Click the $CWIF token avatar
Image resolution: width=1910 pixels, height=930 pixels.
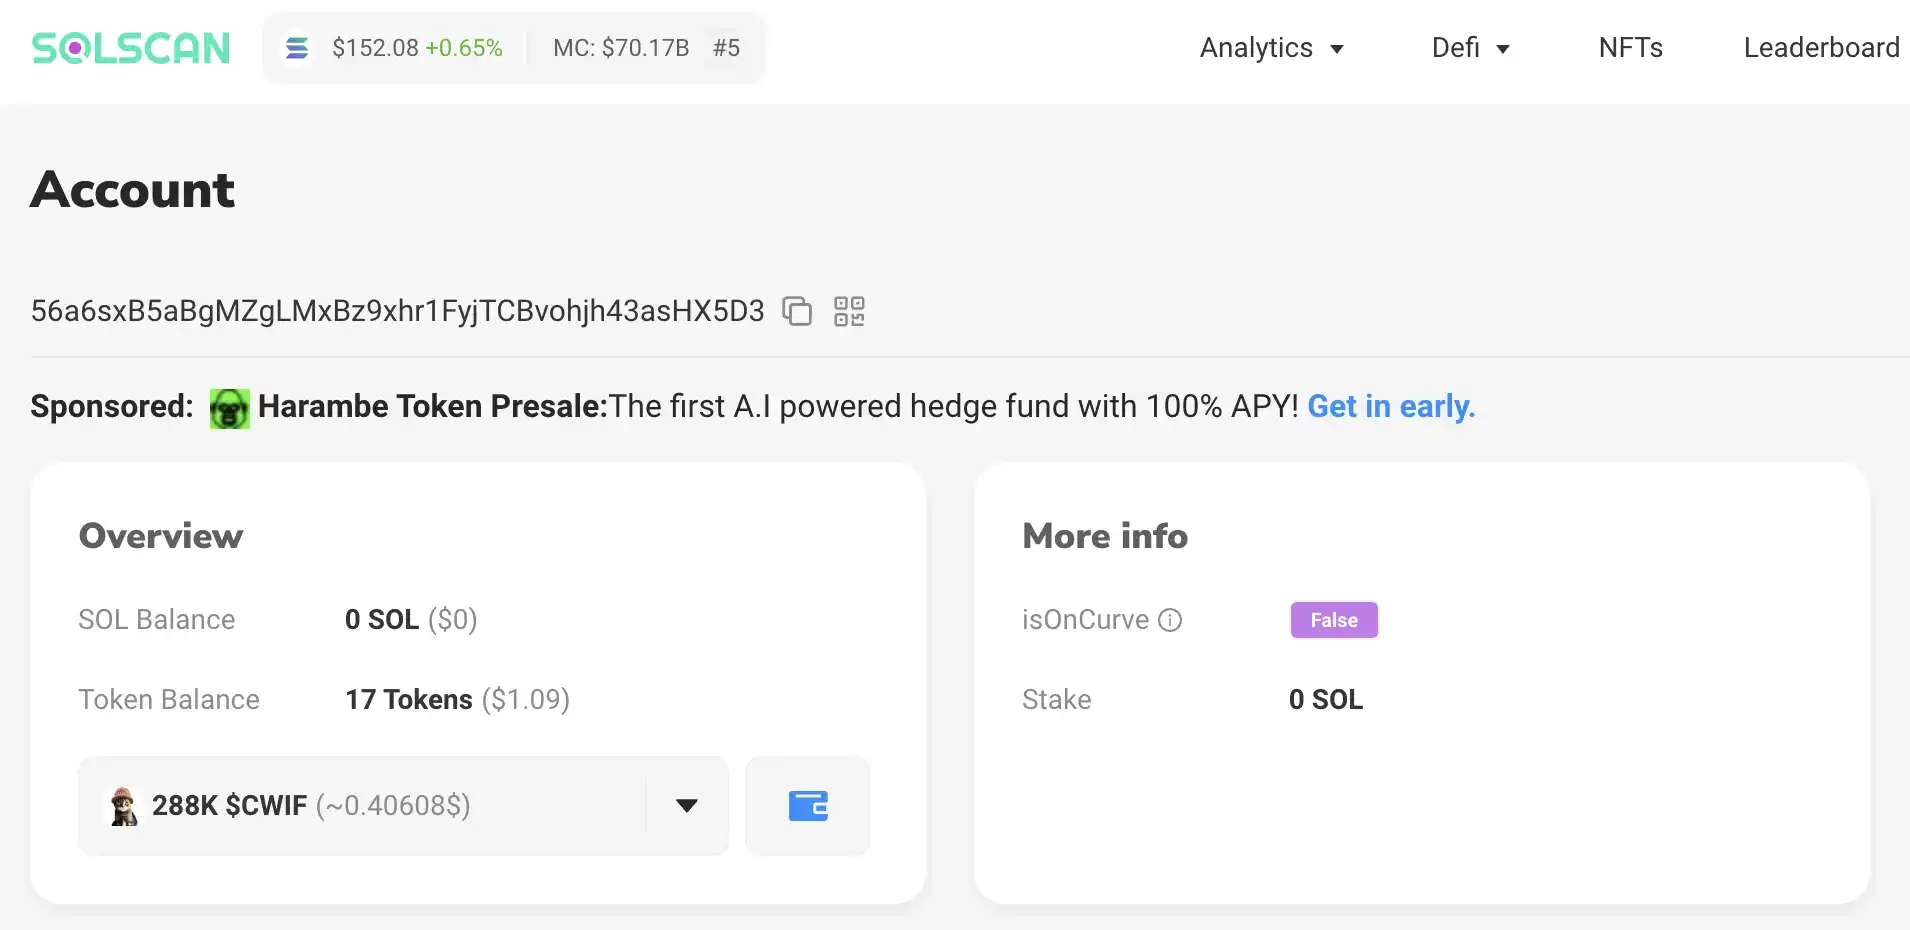(124, 806)
